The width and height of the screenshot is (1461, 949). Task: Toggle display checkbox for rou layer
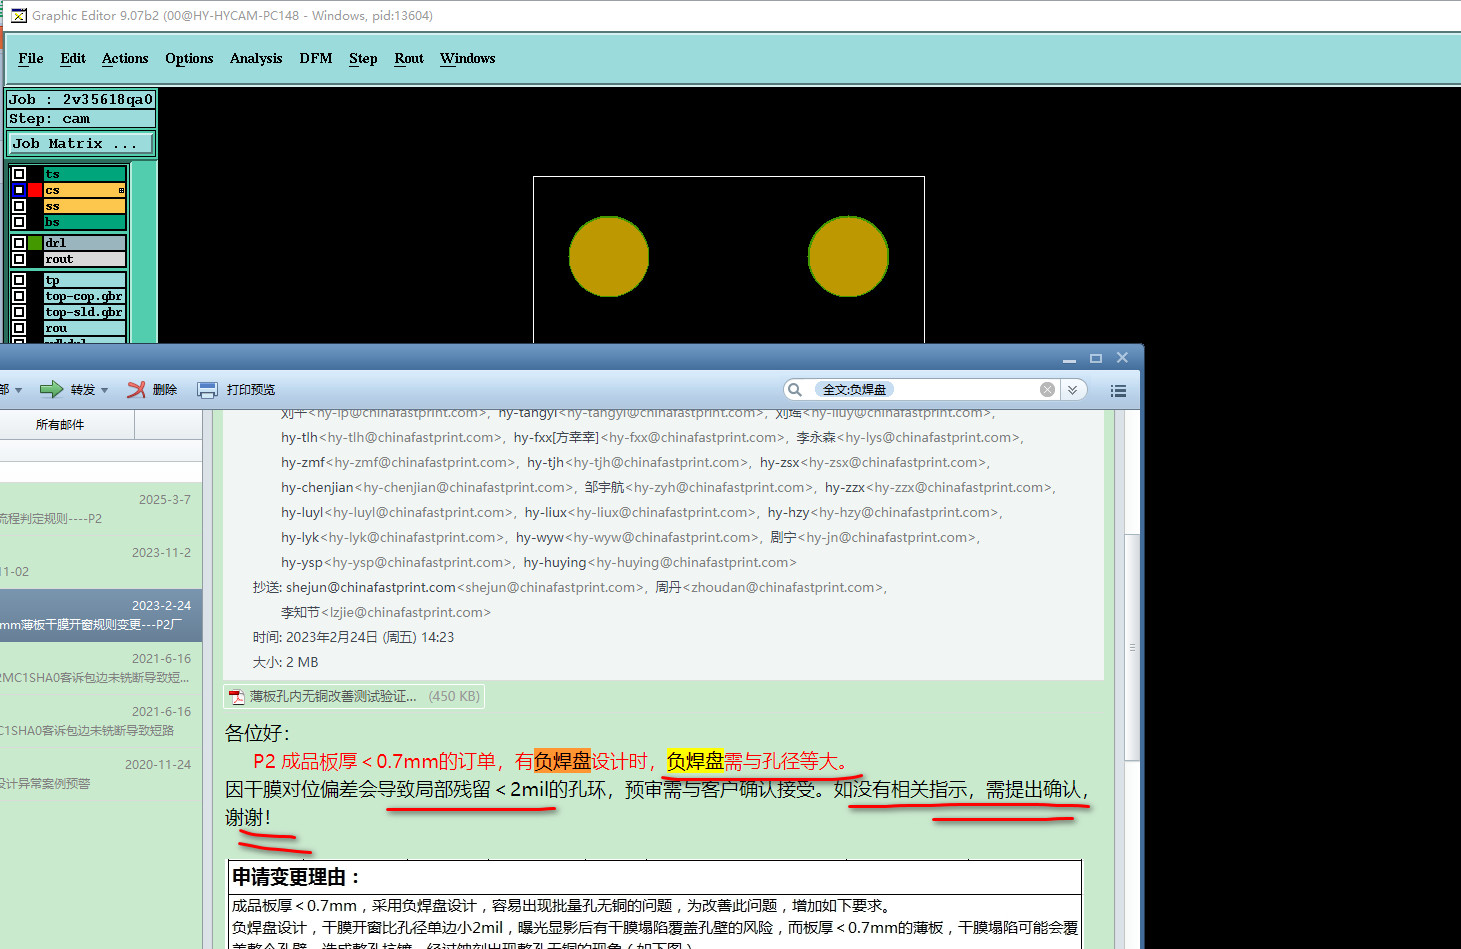pyautogui.click(x=19, y=328)
